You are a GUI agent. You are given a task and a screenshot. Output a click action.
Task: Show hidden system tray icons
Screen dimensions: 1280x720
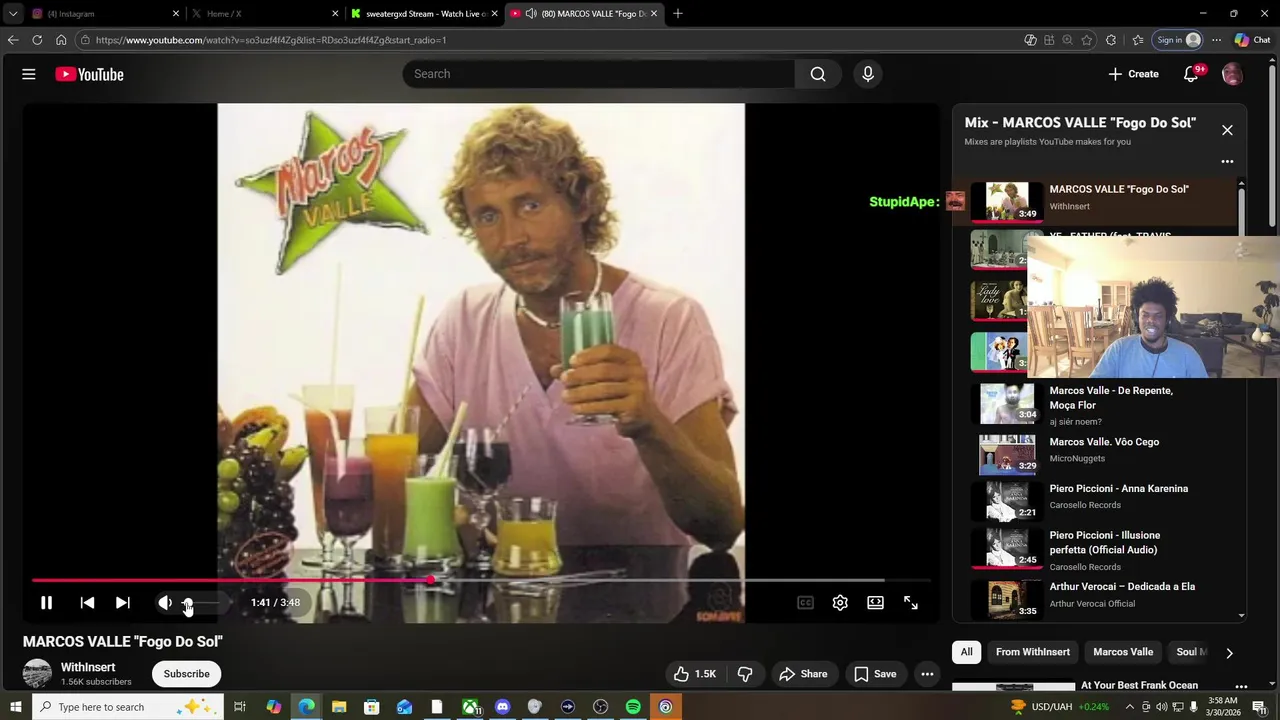[1130, 707]
